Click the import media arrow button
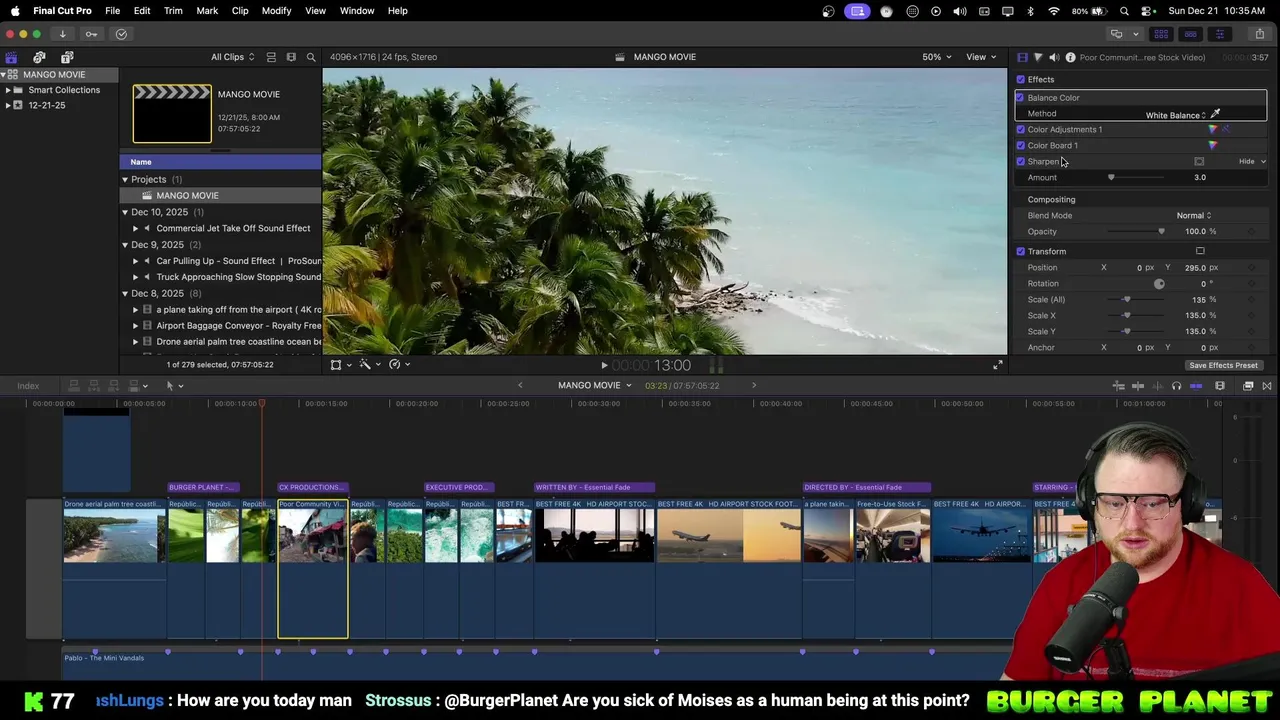 click(x=62, y=34)
